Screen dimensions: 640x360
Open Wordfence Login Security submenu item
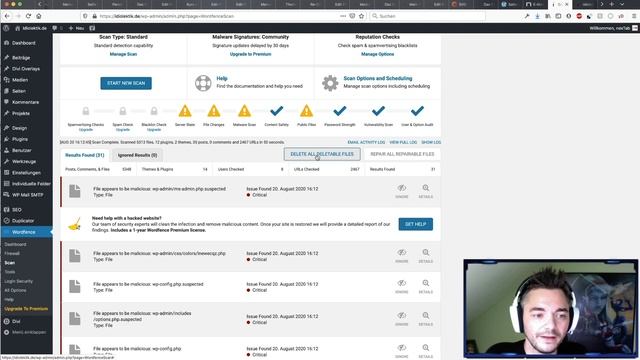[x=18, y=281]
